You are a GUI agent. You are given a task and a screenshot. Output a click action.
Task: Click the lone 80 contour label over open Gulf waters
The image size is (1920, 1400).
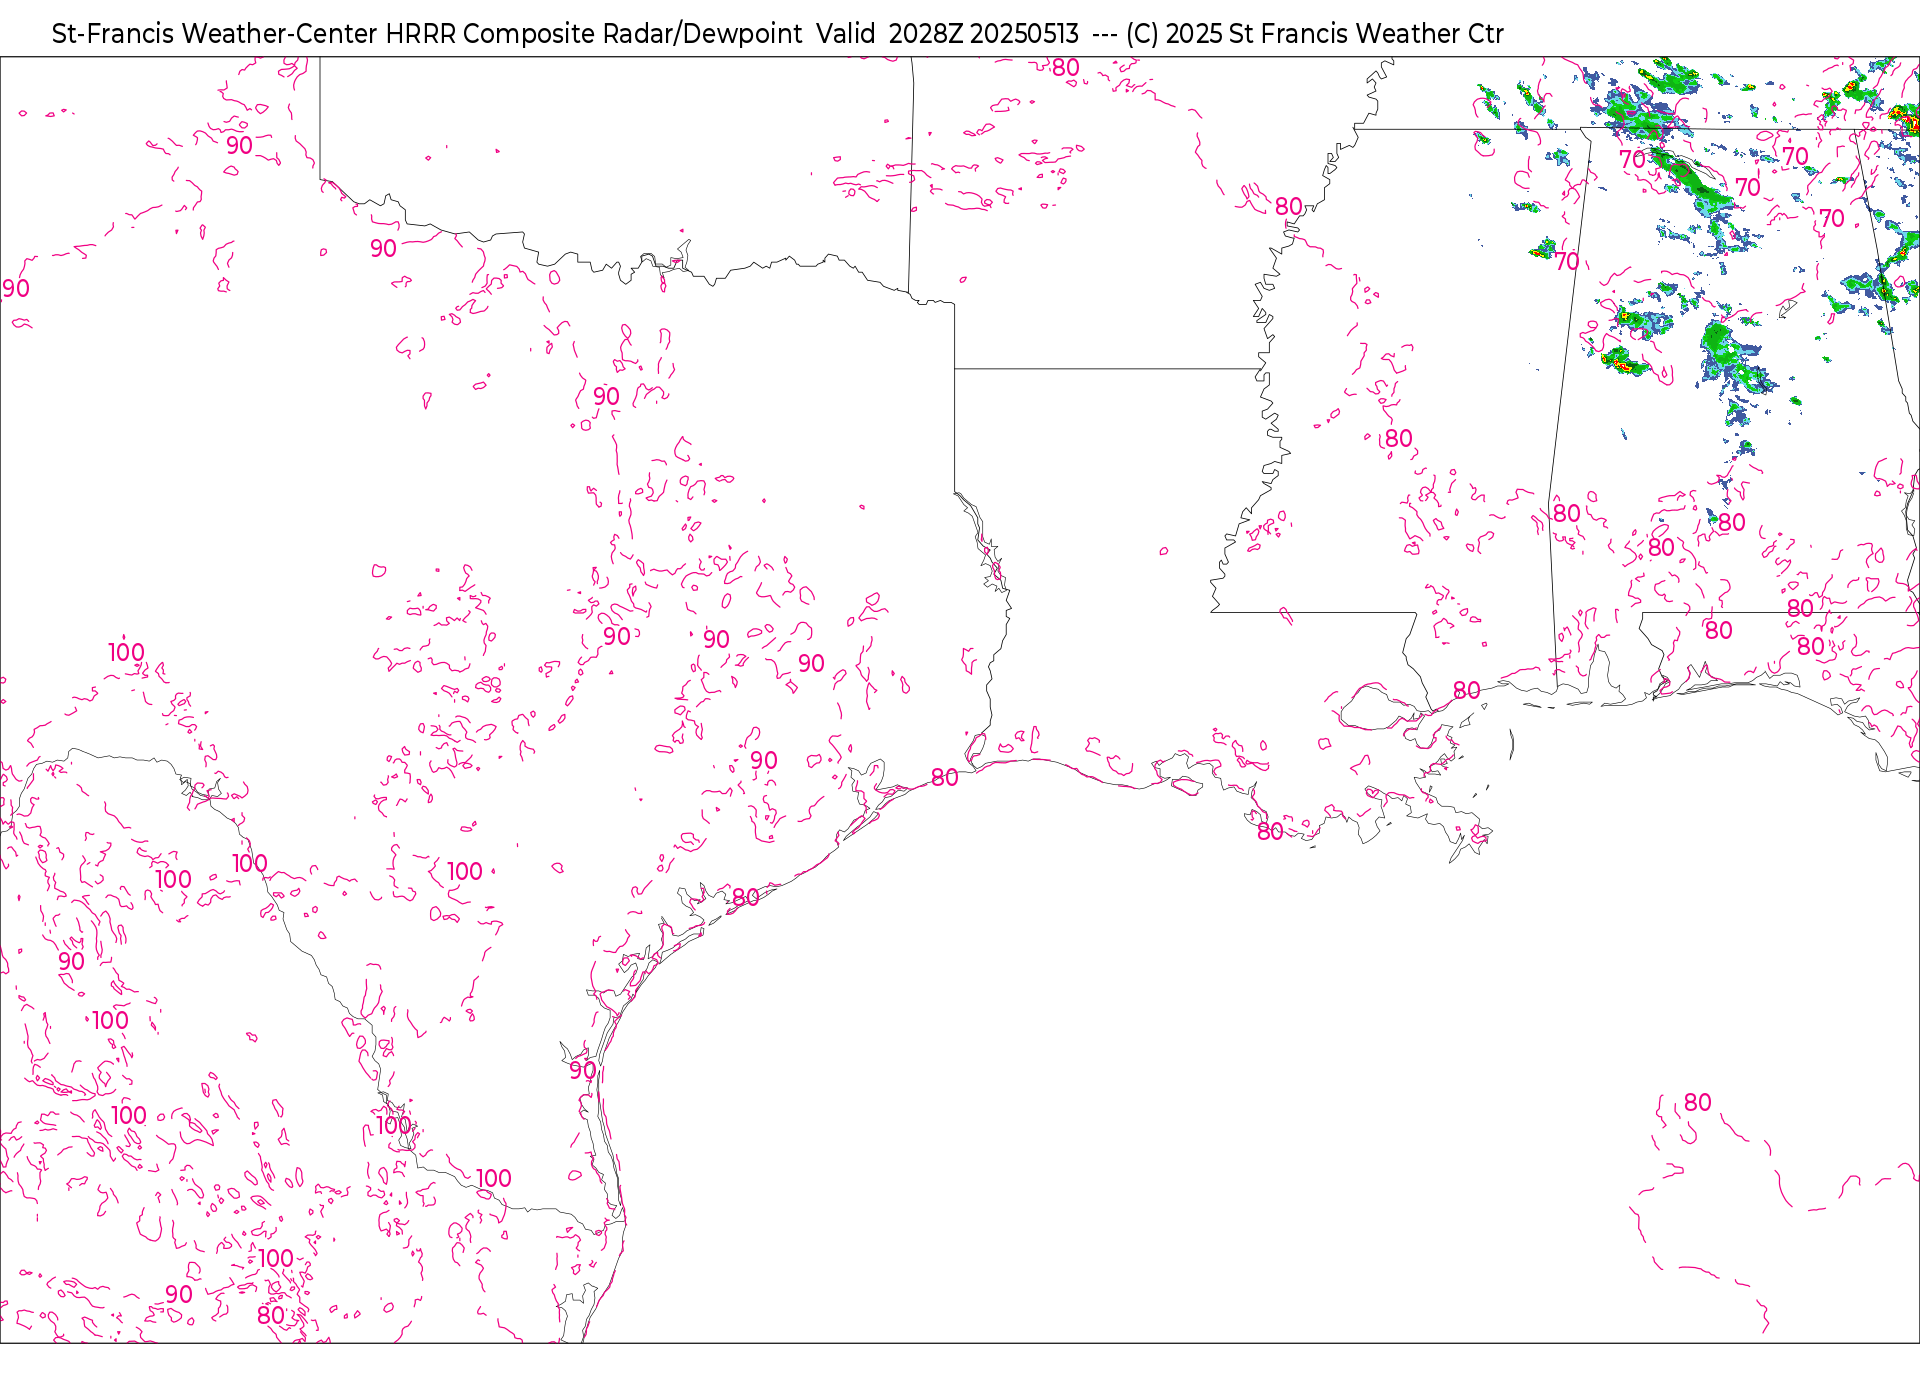point(1697,1102)
